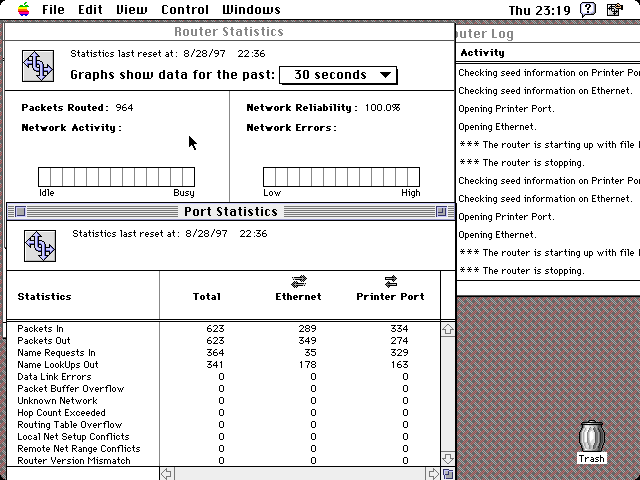Click the Printer Port column header label
The width and height of the screenshot is (640, 480).
(x=391, y=297)
